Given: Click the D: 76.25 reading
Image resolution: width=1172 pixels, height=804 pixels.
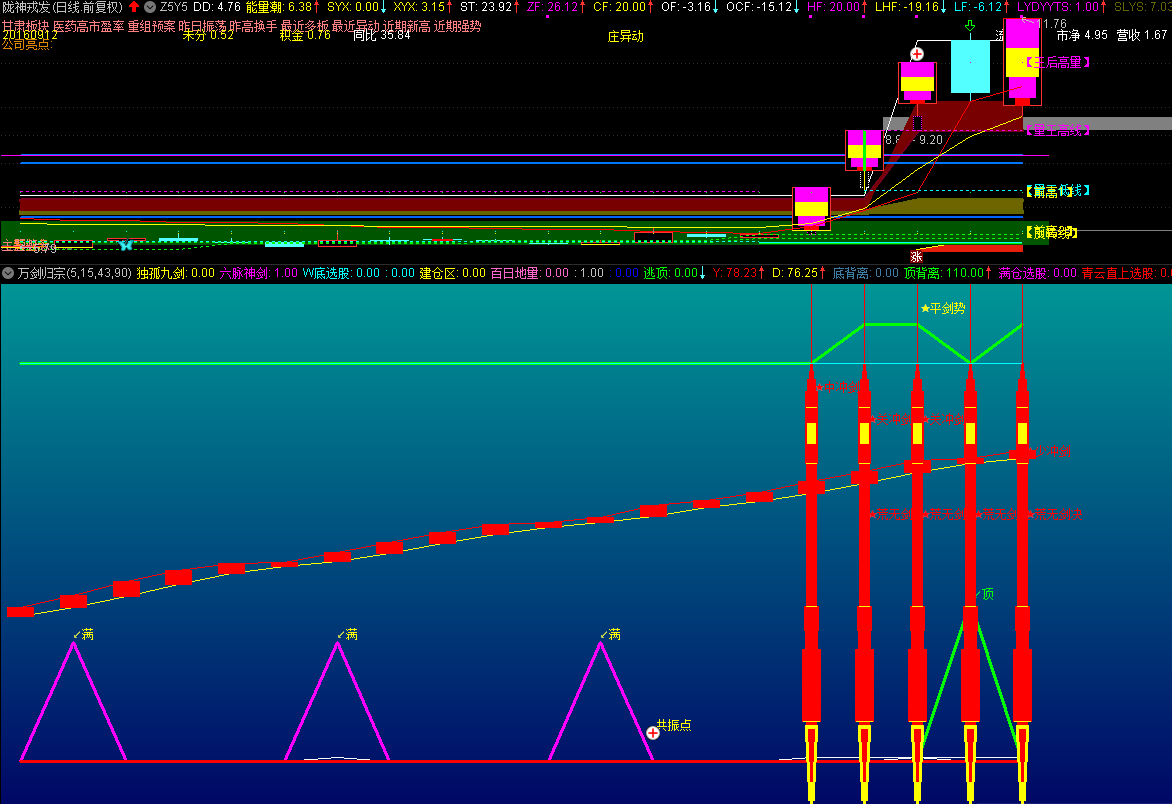Looking at the screenshot, I should (799, 273).
